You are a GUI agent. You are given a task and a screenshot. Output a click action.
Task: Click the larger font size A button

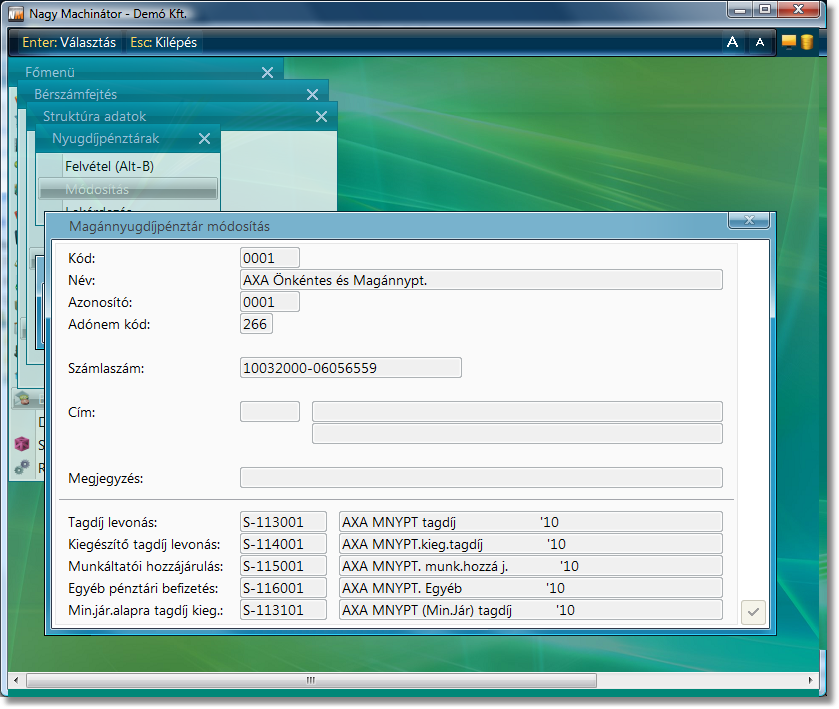click(732, 42)
